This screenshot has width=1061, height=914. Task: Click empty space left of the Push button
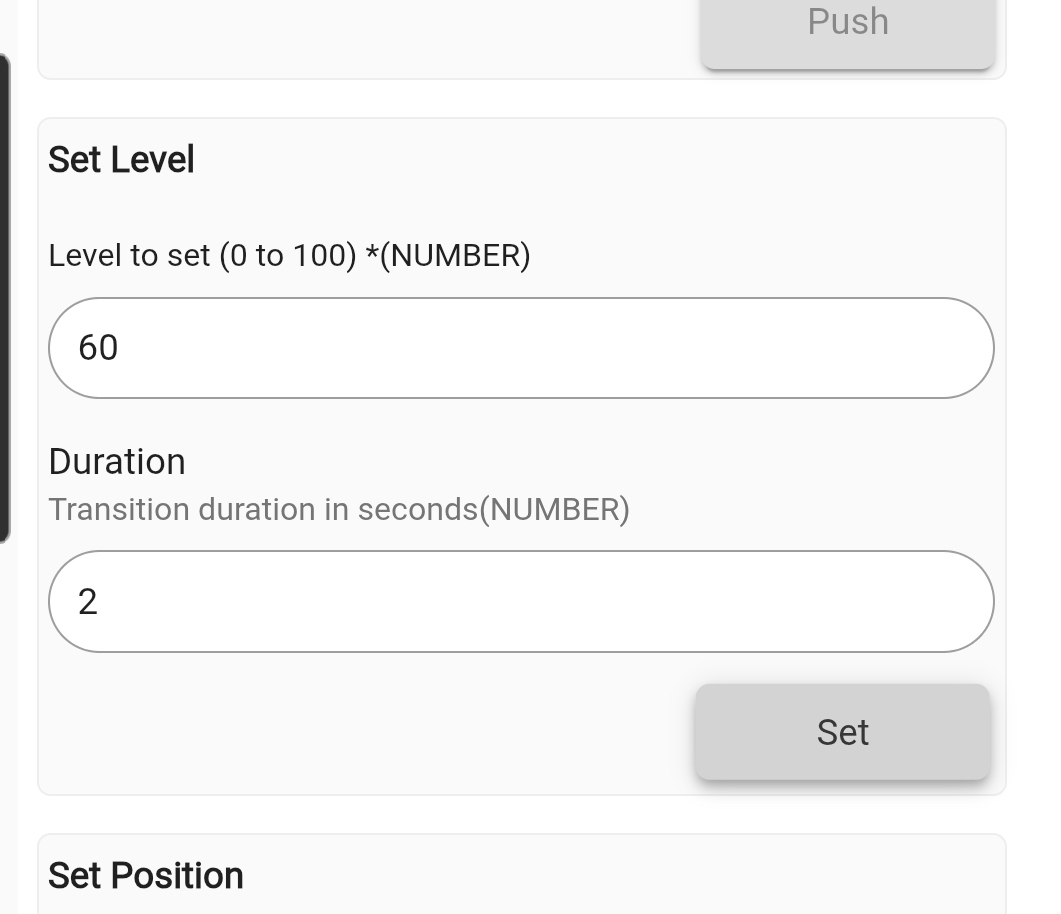click(370, 30)
